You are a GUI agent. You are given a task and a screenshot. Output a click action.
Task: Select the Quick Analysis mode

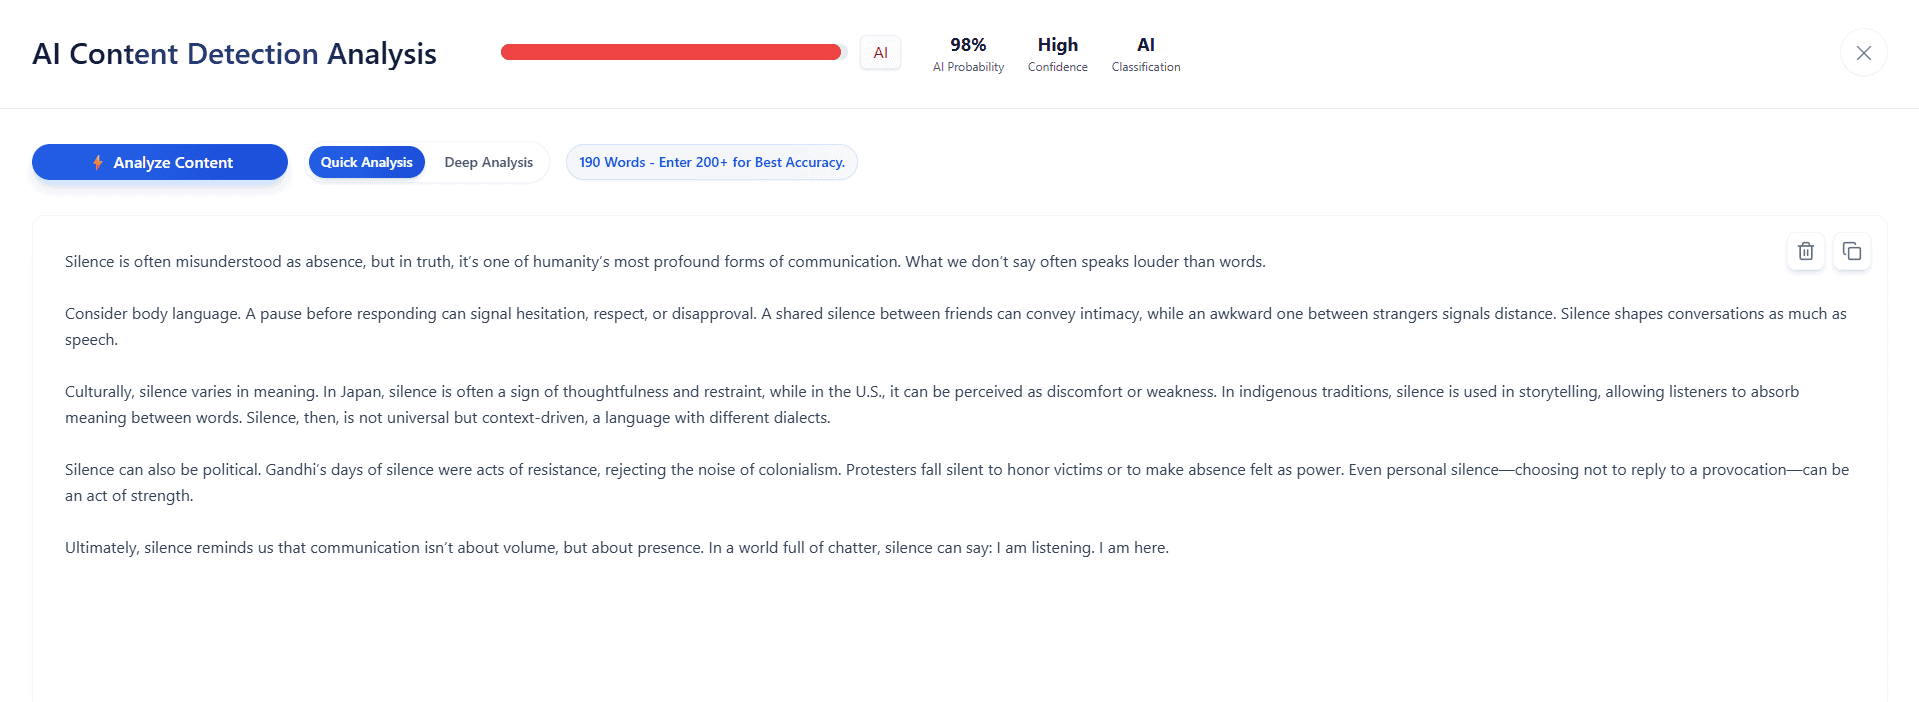point(366,162)
